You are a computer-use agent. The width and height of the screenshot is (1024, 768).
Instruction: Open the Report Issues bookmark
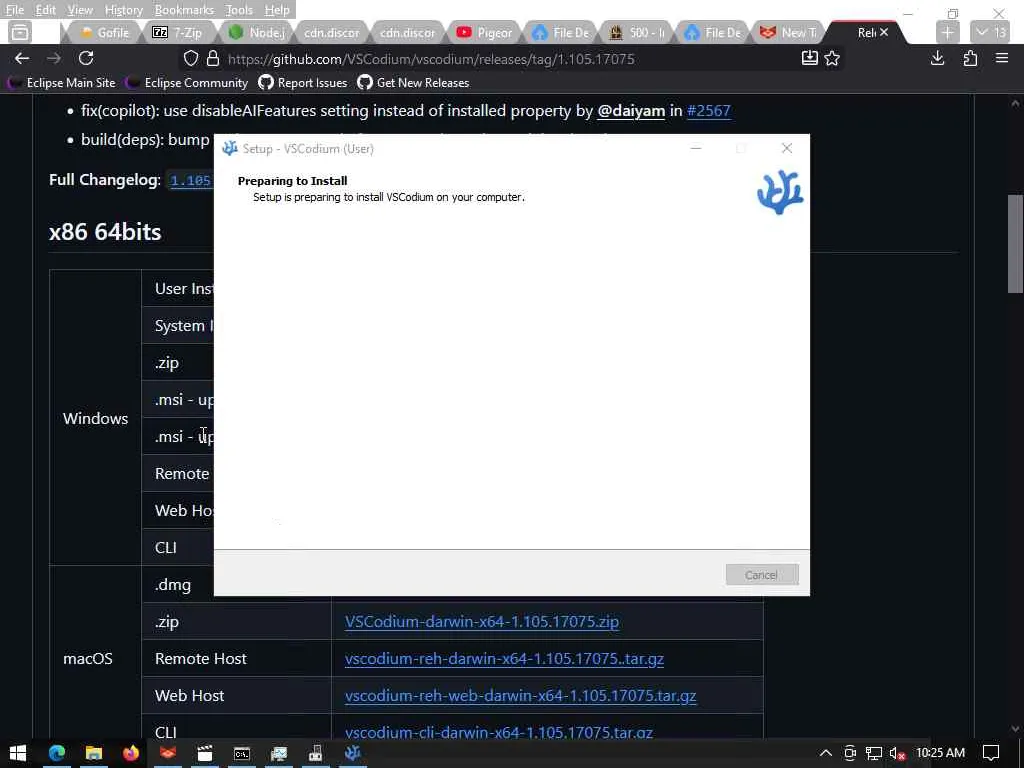tap(303, 83)
